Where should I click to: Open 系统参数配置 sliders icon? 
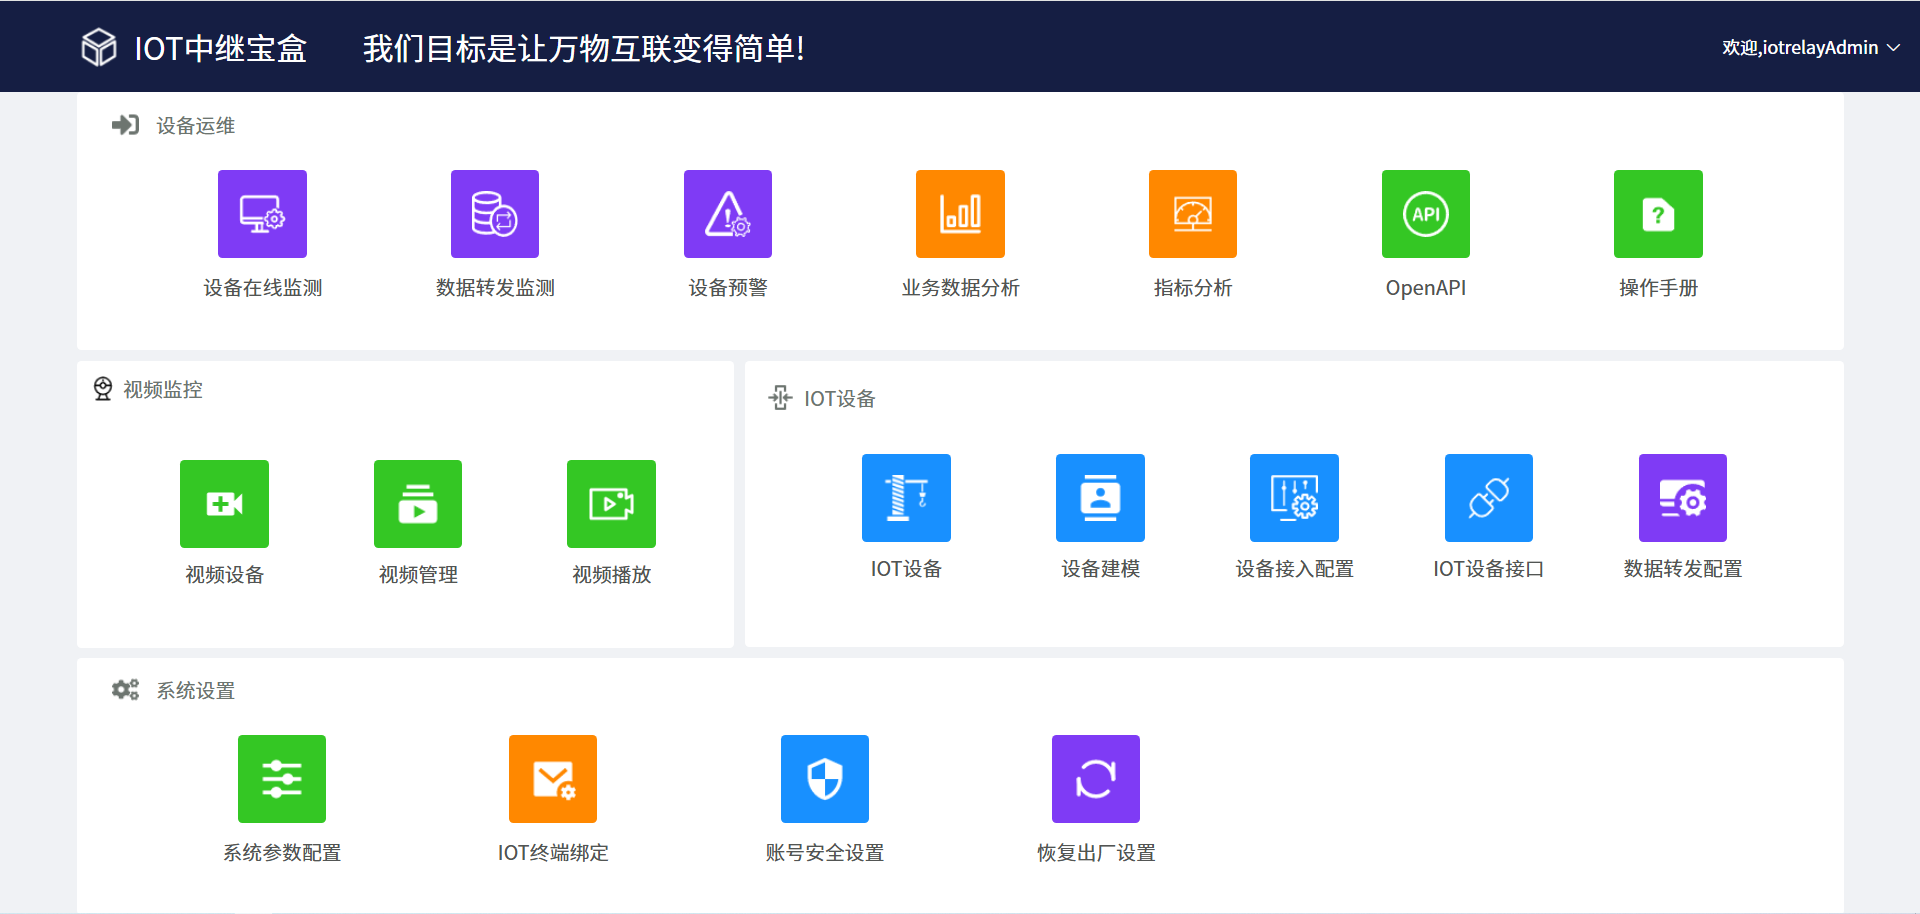[x=282, y=779]
